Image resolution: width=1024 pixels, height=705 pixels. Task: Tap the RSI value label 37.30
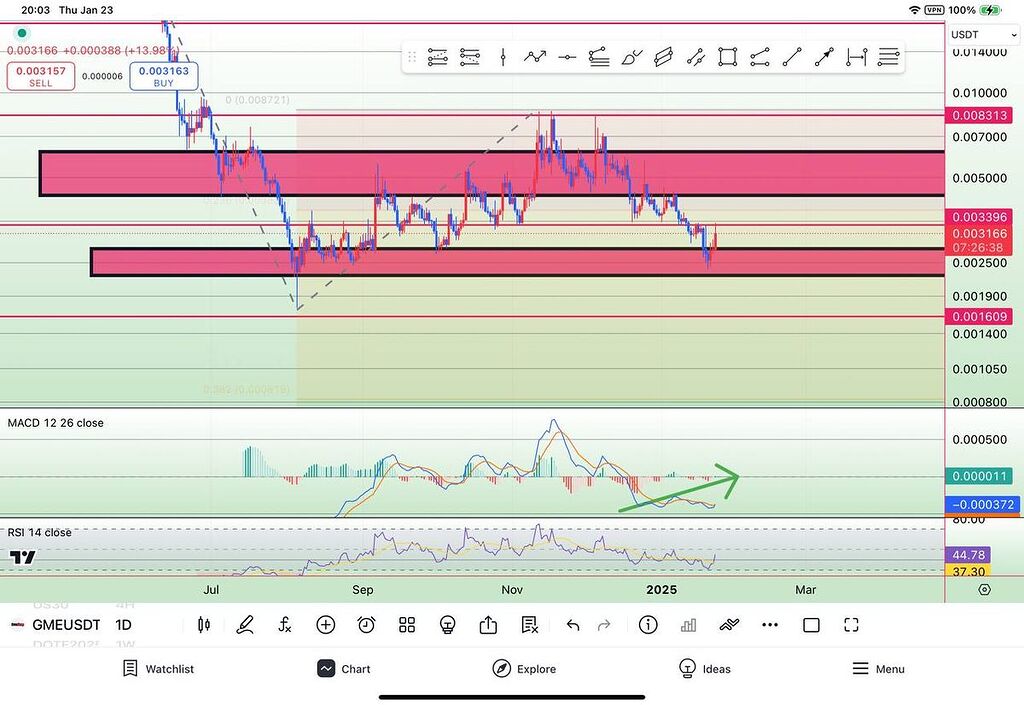tap(968, 571)
